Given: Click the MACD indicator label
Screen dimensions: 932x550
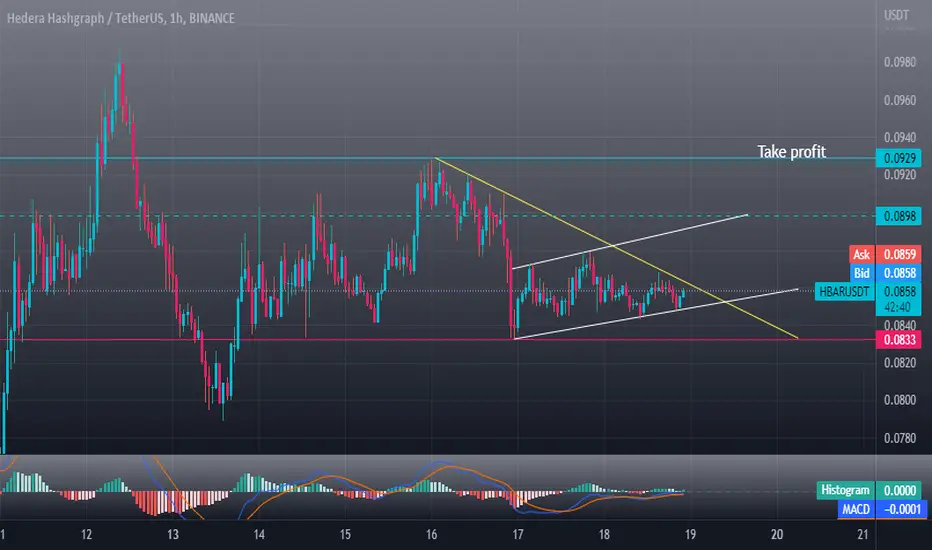Looking at the screenshot, I should pyautogui.click(x=855, y=509).
